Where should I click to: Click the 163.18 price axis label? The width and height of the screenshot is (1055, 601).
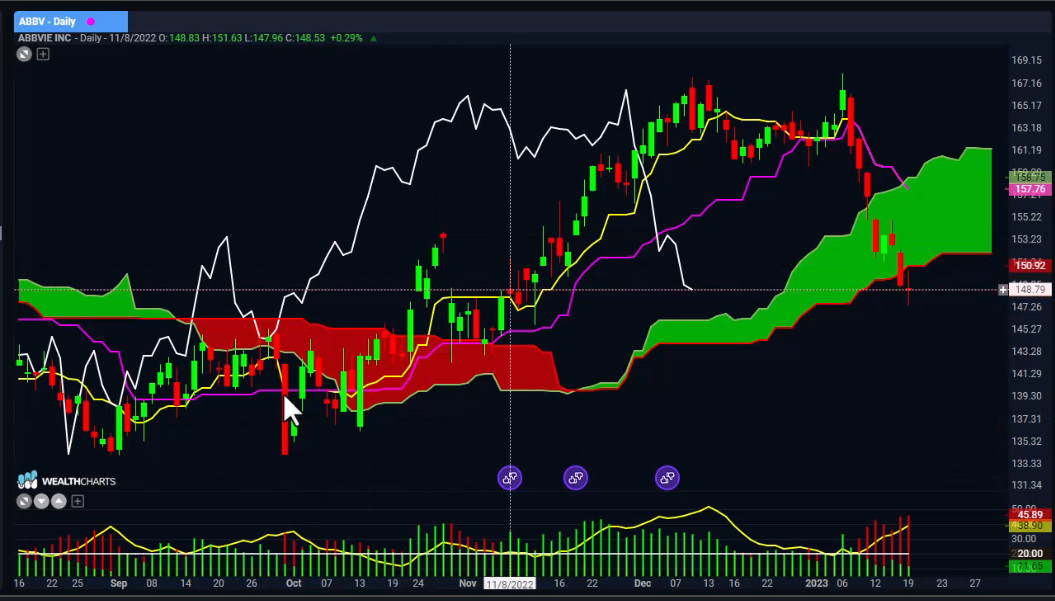coord(1026,128)
